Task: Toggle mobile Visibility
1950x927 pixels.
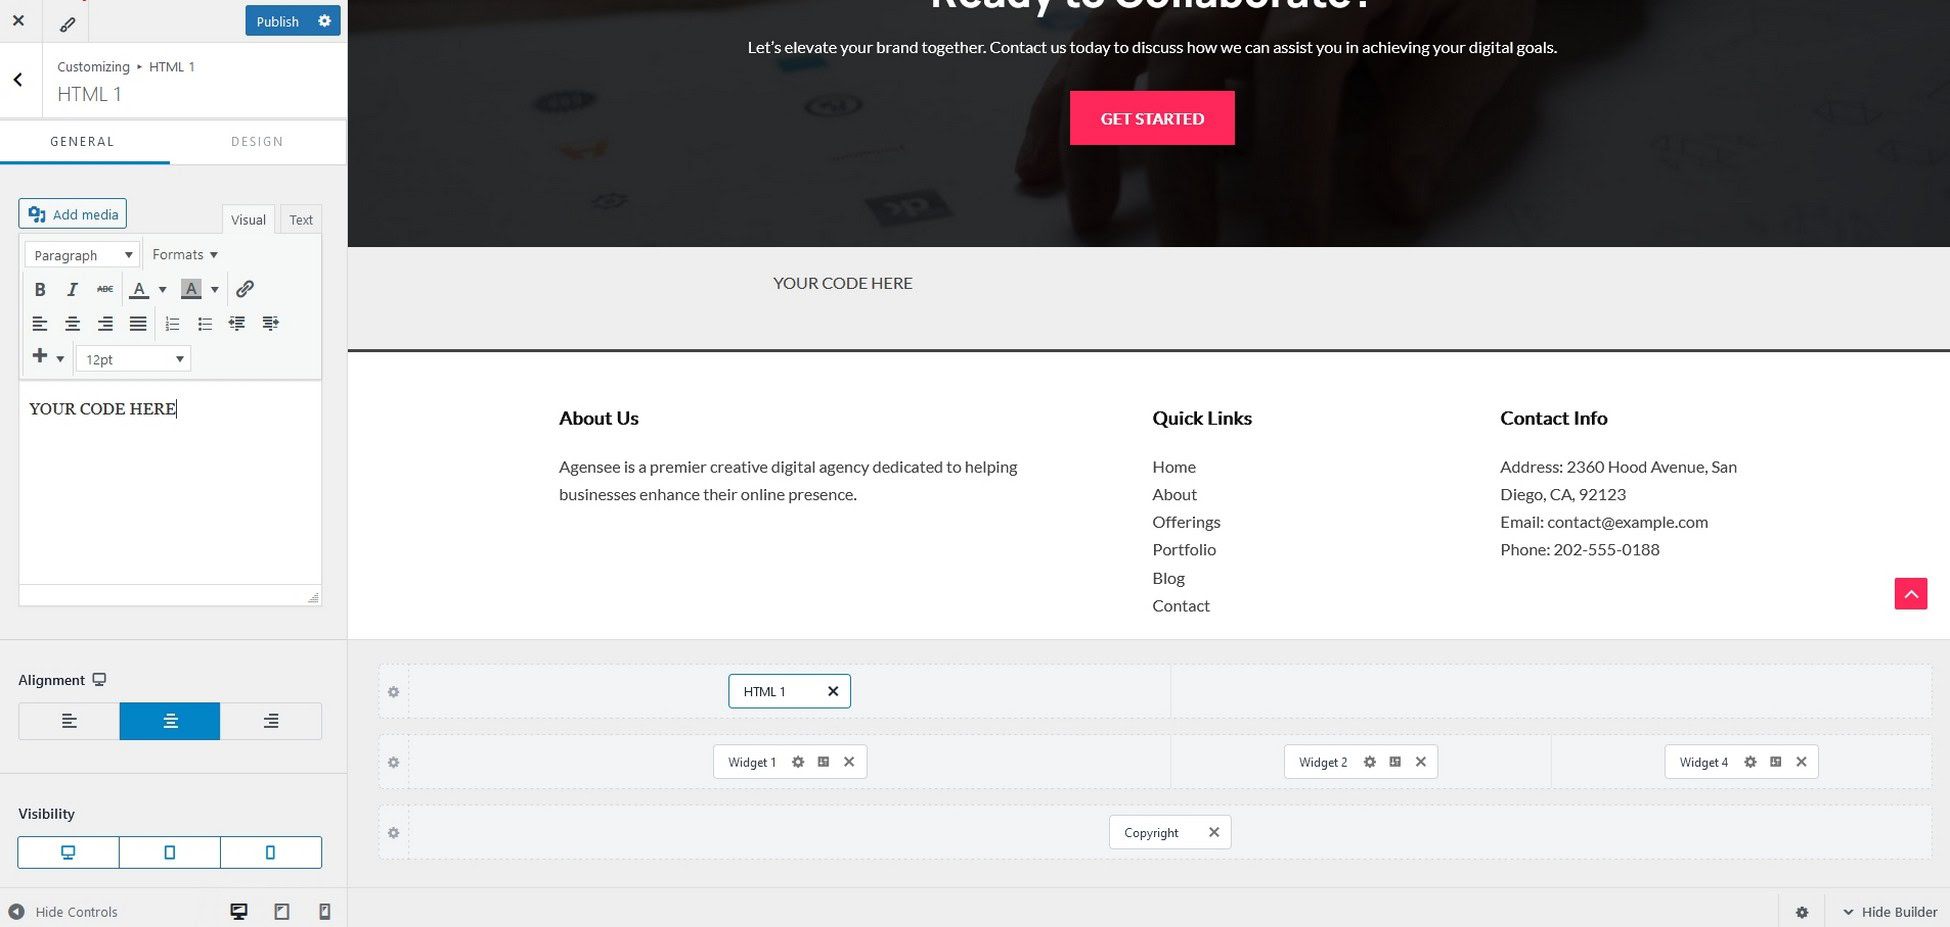Action: (271, 852)
